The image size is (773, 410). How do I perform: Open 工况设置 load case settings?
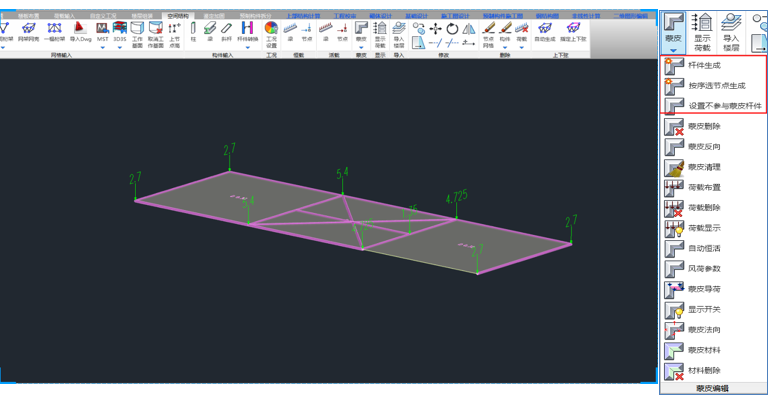click(x=271, y=34)
